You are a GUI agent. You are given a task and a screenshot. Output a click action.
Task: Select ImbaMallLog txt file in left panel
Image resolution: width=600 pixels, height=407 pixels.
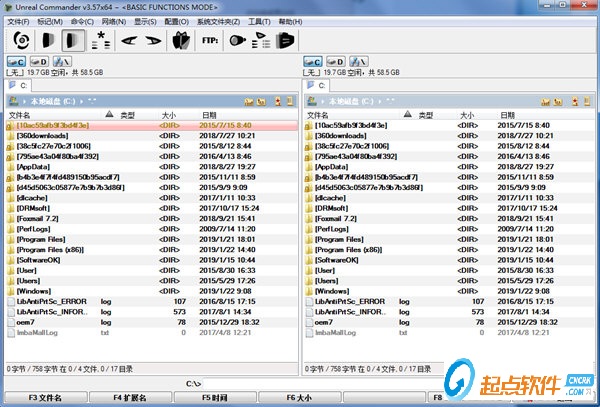coord(152,332)
